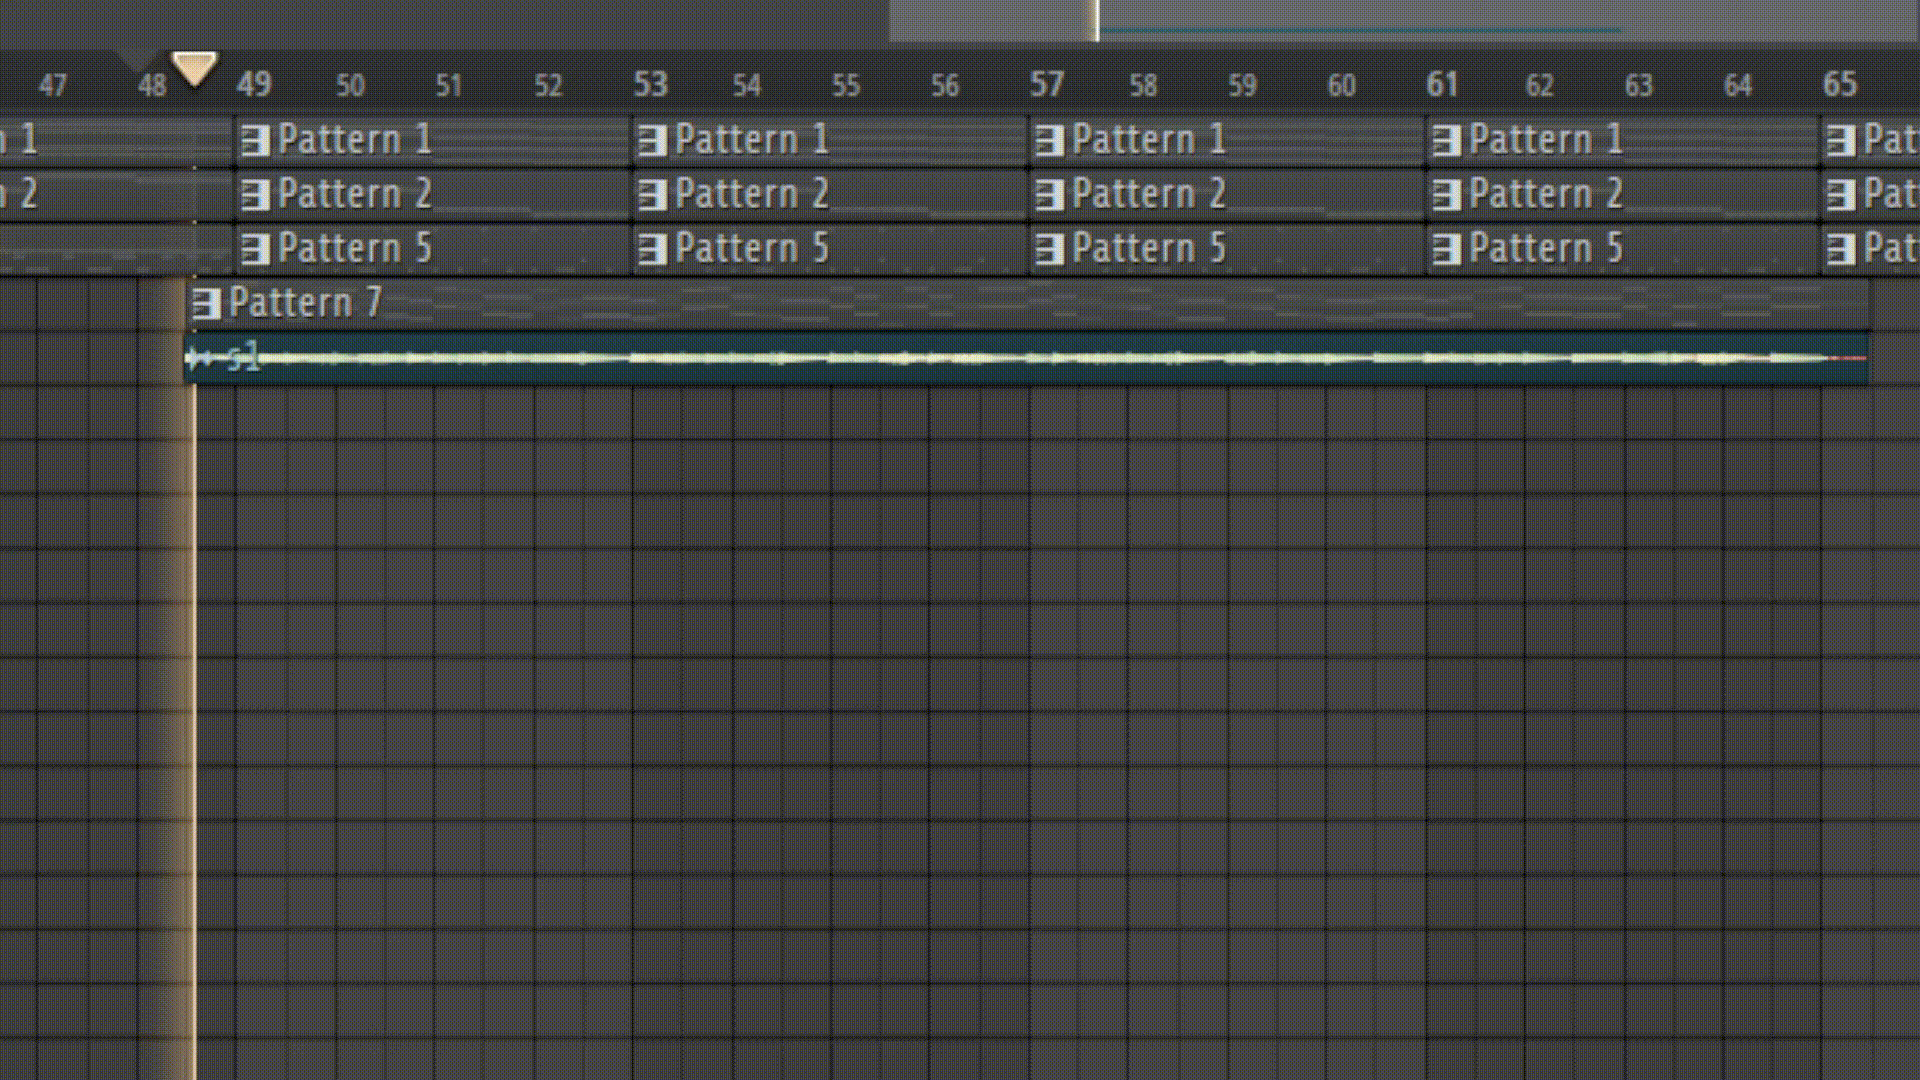This screenshot has width=1920, height=1080.
Task: Click the Pattern 2 clip icon at bar 57
Action: tap(1049, 194)
